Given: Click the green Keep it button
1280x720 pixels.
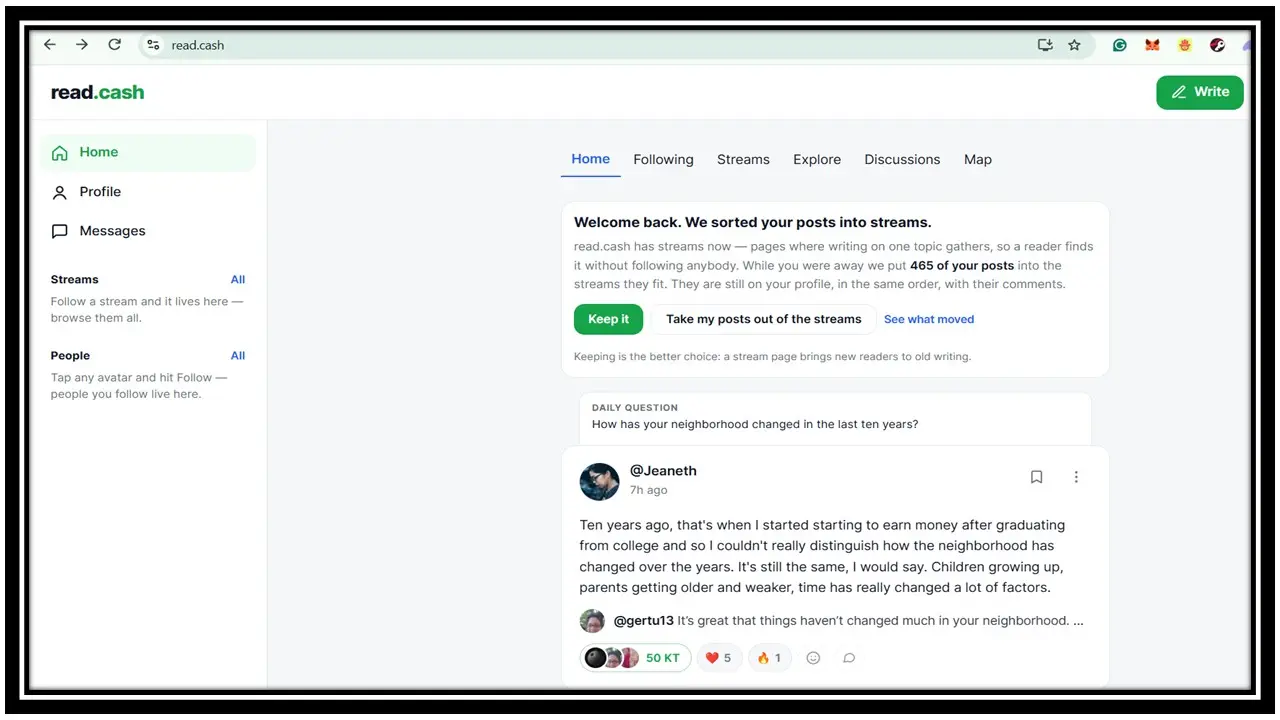Looking at the screenshot, I should (608, 319).
